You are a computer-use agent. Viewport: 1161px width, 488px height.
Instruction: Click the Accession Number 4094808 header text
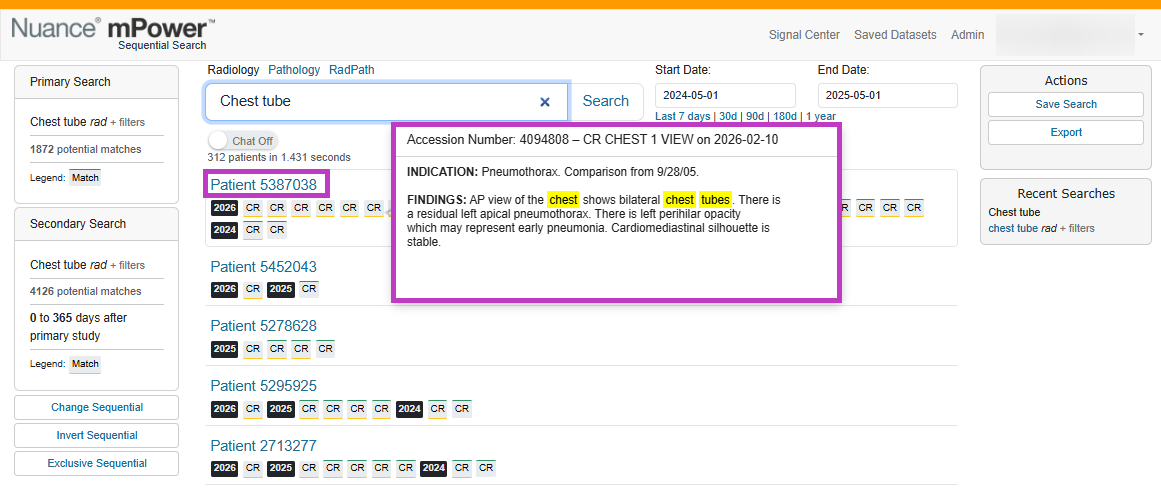tap(592, 139)
